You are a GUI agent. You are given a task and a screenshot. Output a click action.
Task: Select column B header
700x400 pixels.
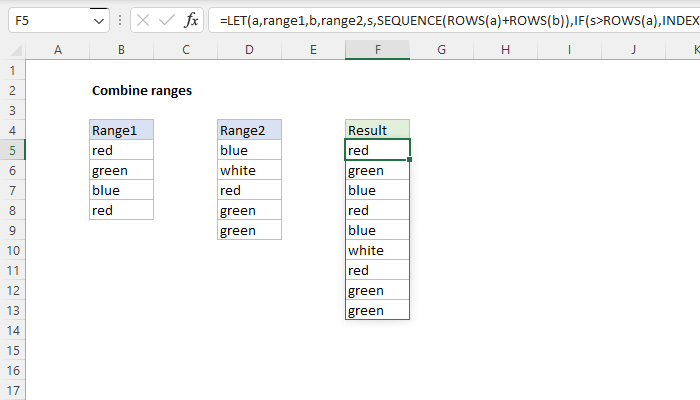pos(121,50)
